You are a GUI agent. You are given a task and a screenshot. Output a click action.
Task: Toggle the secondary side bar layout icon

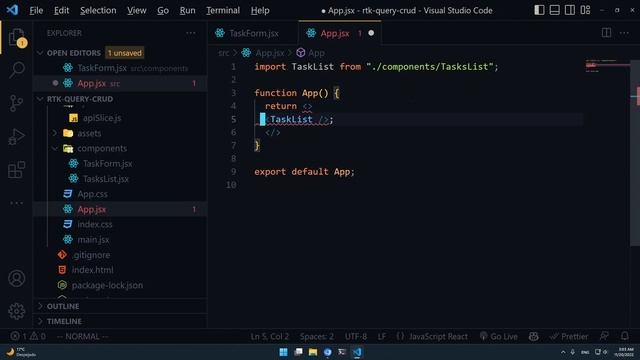coord(570,10)
